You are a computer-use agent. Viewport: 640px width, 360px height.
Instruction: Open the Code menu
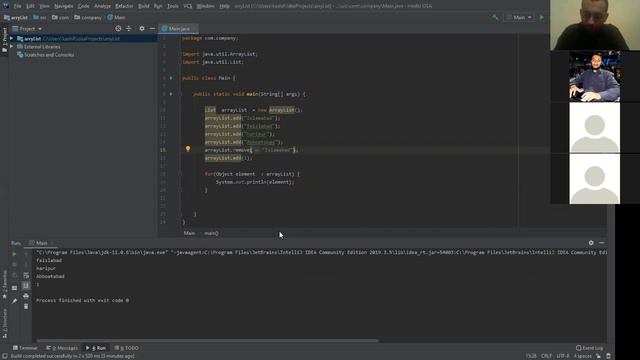click(84, 6)
